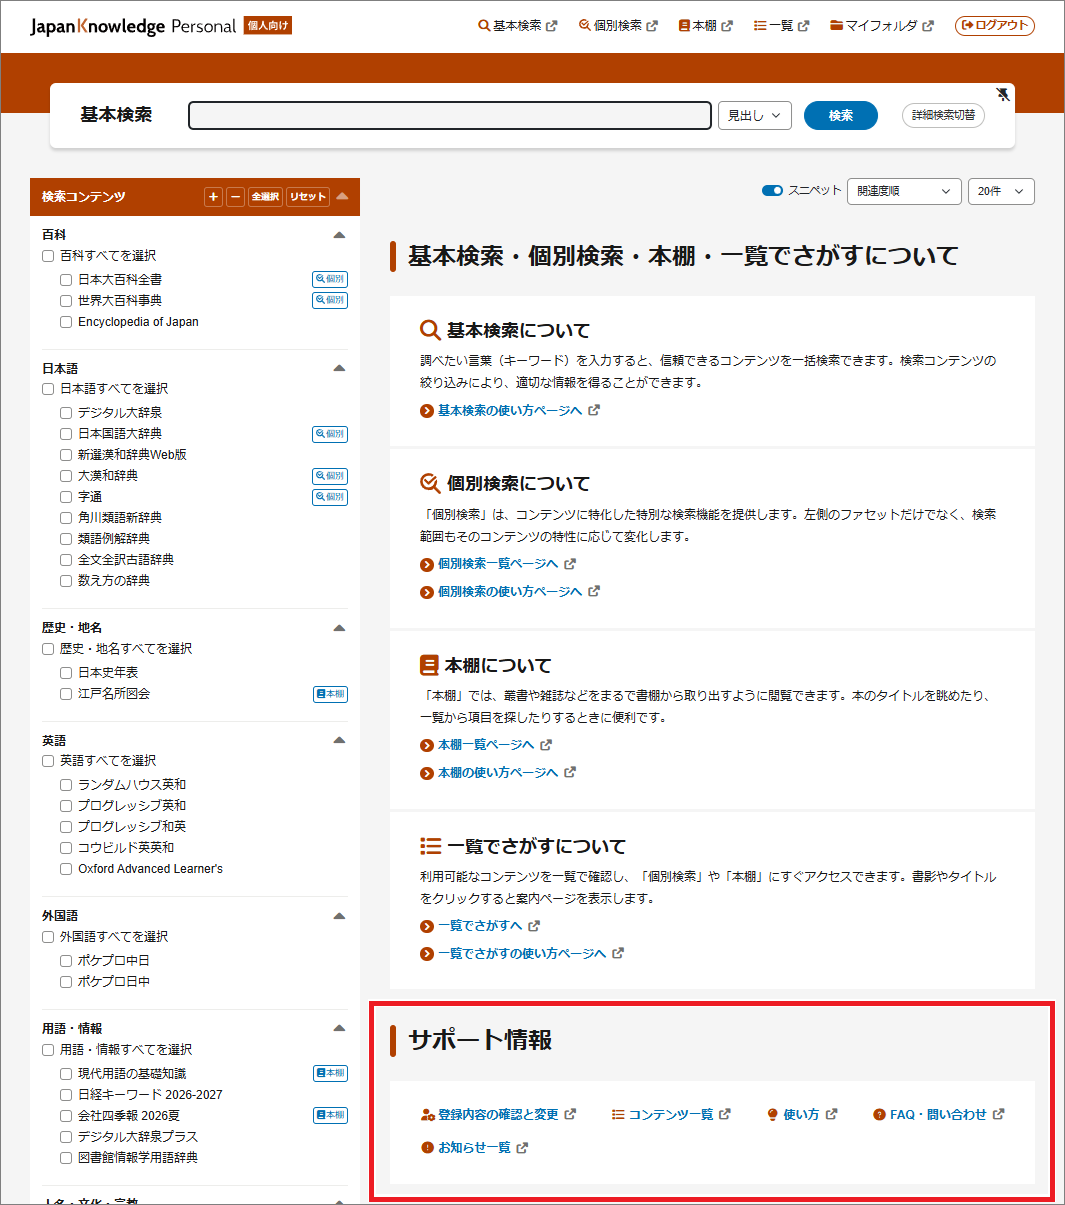Click the arrow icon before 個別検索一覧ページへ

(x=427, y=564)
